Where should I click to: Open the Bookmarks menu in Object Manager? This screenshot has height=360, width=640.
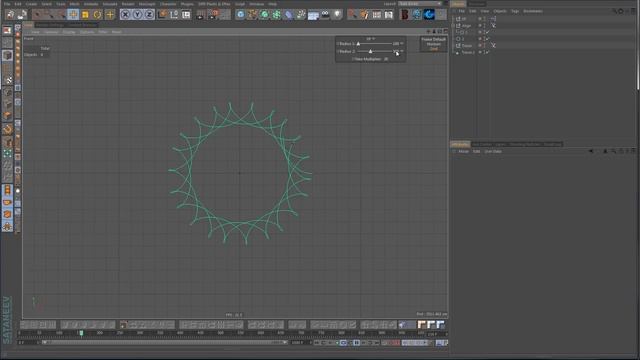[x=533, y=11]
